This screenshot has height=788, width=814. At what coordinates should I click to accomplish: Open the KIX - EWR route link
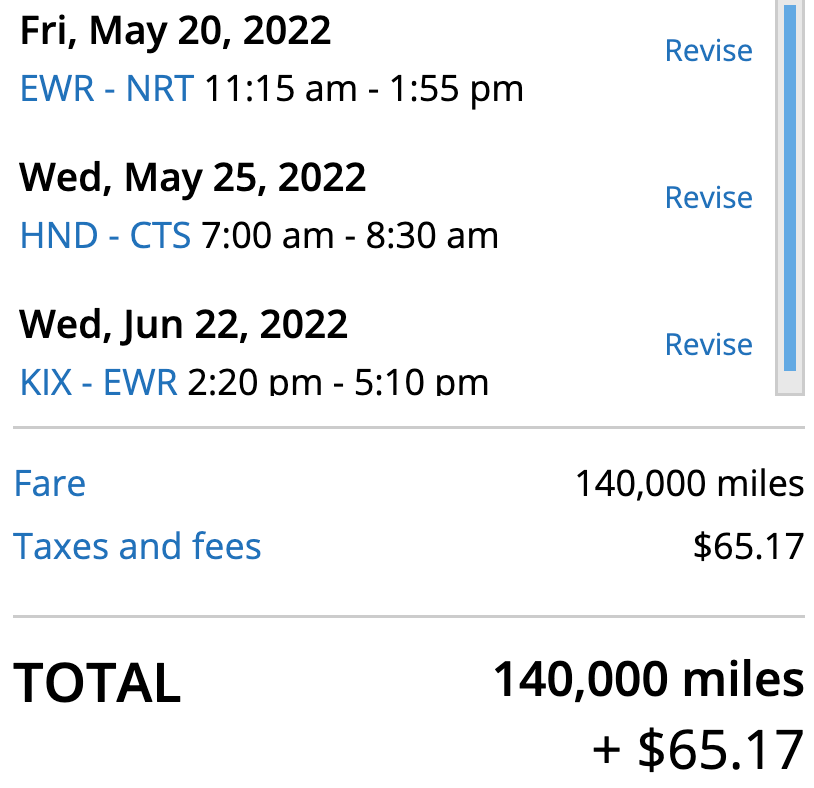click(x=96, y=381)
